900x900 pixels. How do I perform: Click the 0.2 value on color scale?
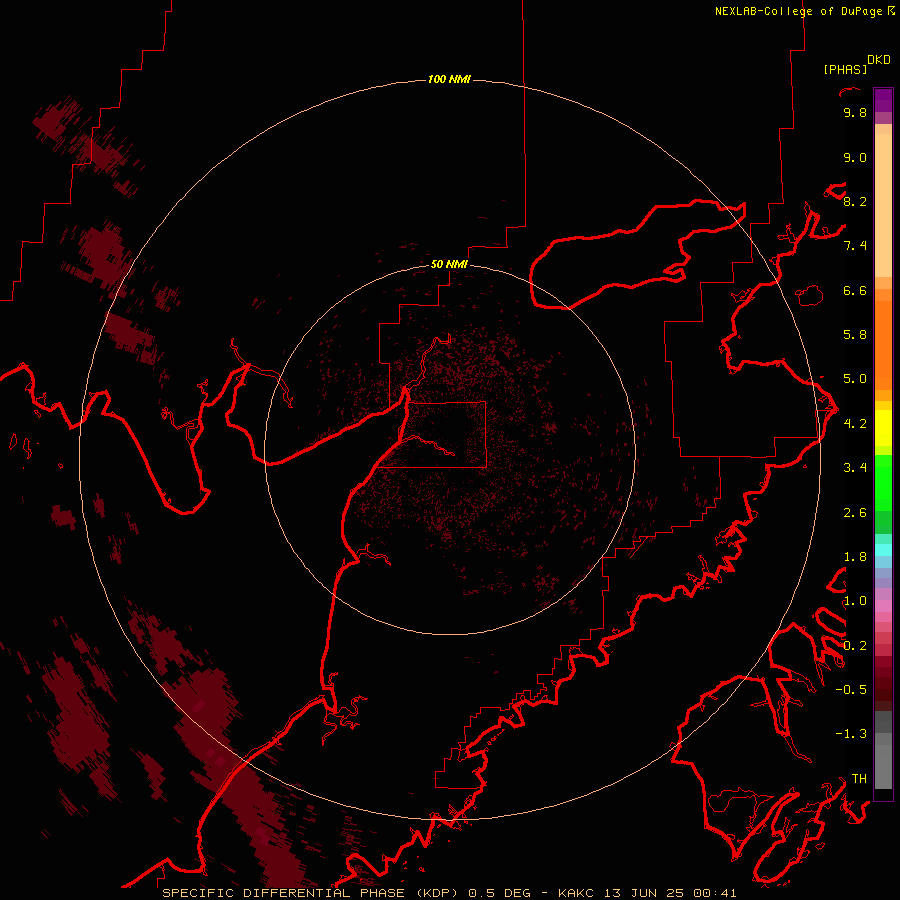(855, 646)
